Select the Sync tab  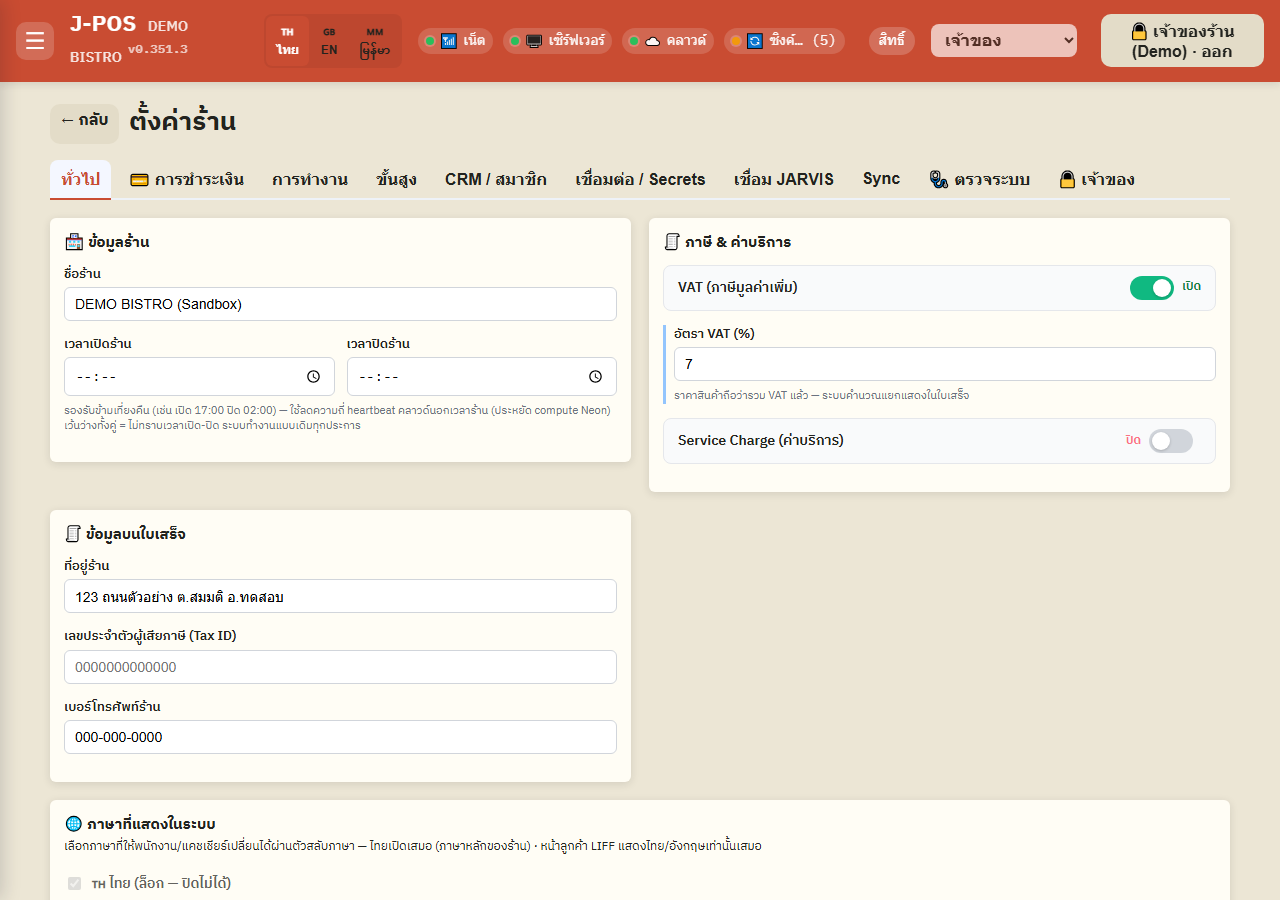(882, 179)
